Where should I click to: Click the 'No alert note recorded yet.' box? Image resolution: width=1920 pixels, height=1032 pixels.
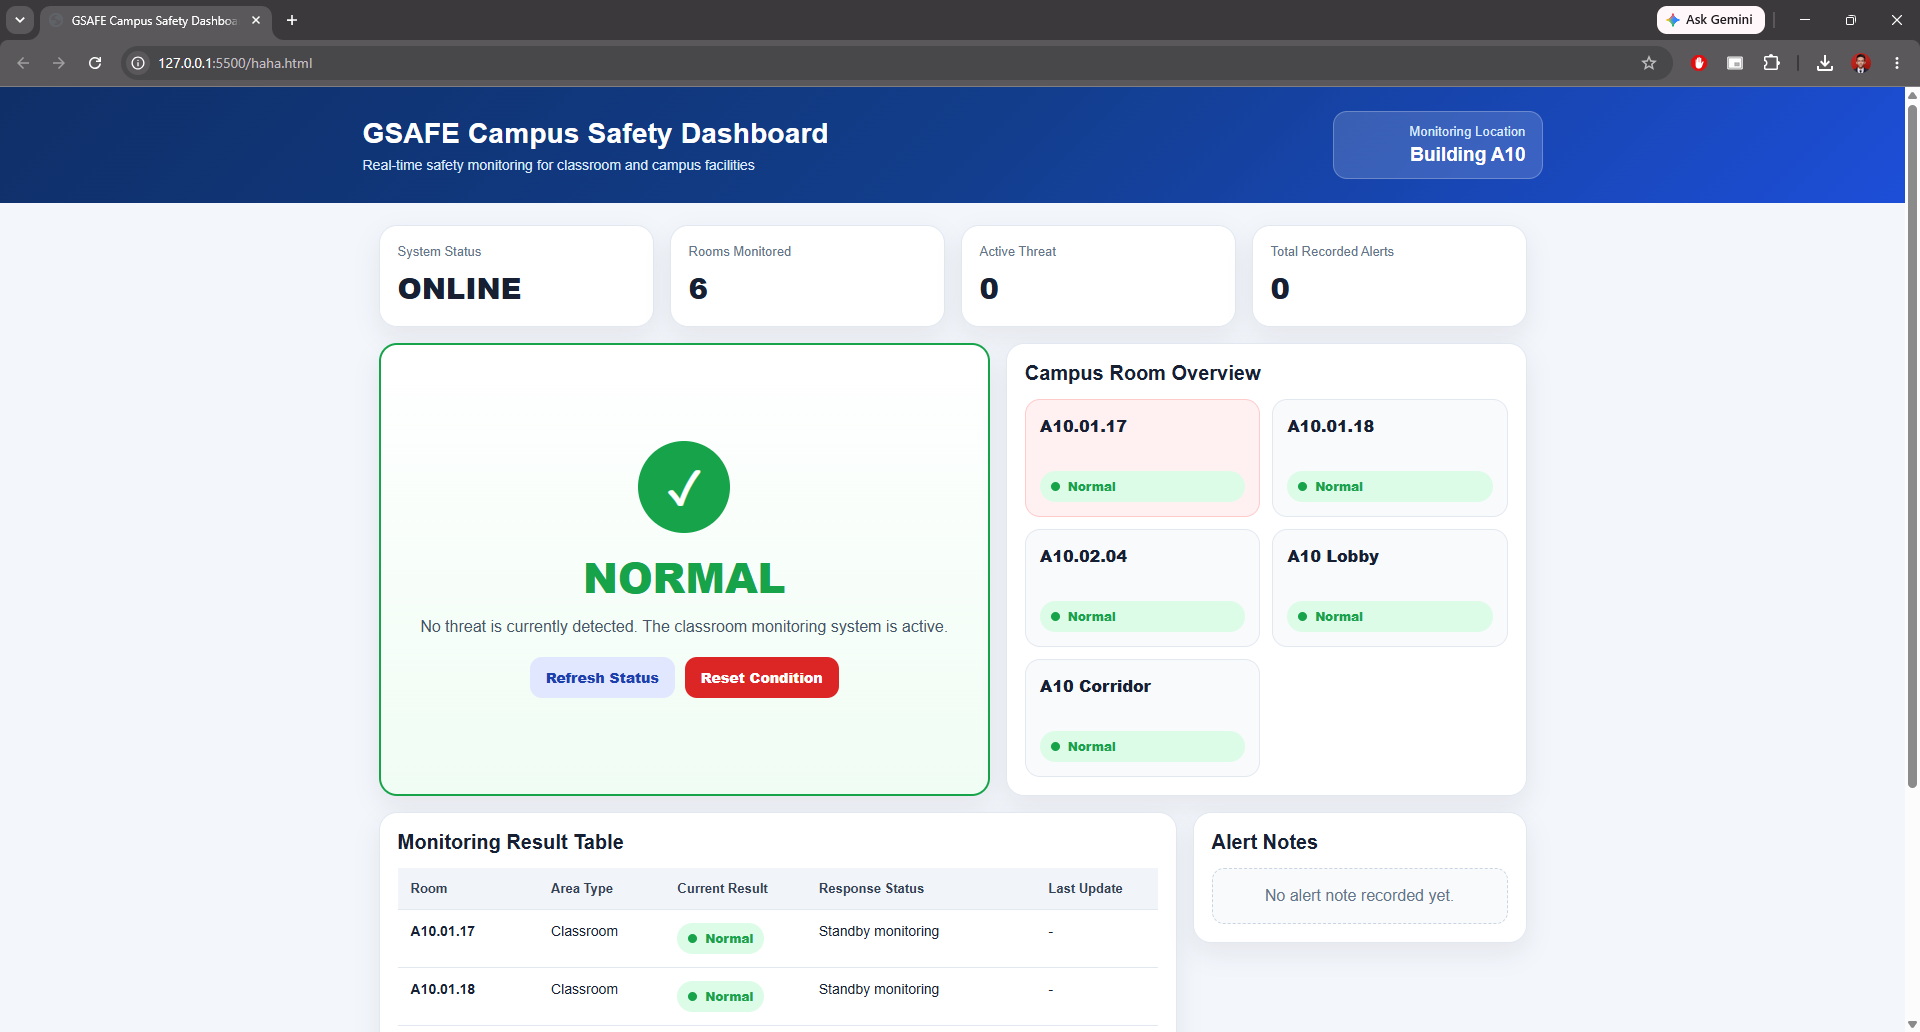click(1359, 896)
